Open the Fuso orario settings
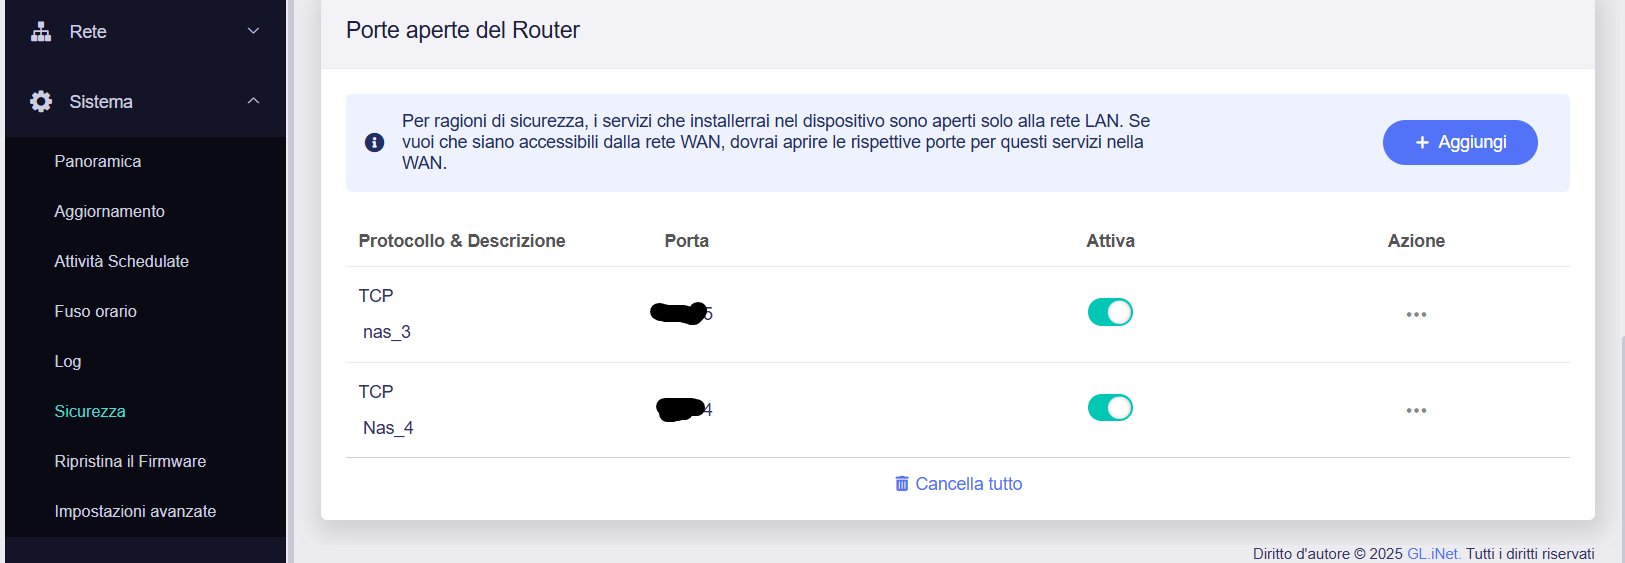The height and width of the screenshot is (563, 1625). tap(96, 311)
